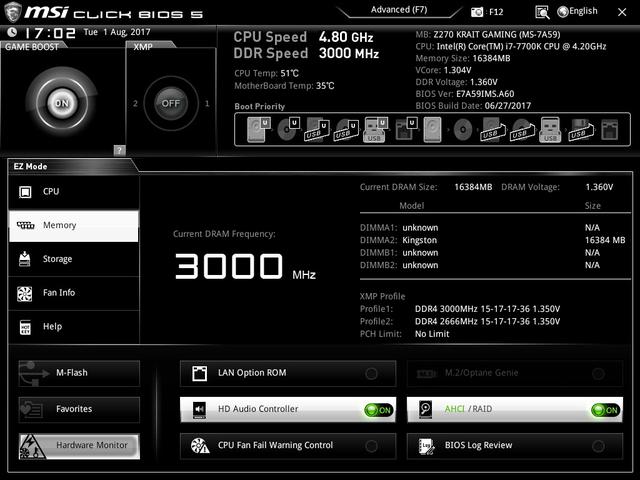Click the MSI dragon shield logo
The width and height of the screenshot is (640, 480).
12,11
